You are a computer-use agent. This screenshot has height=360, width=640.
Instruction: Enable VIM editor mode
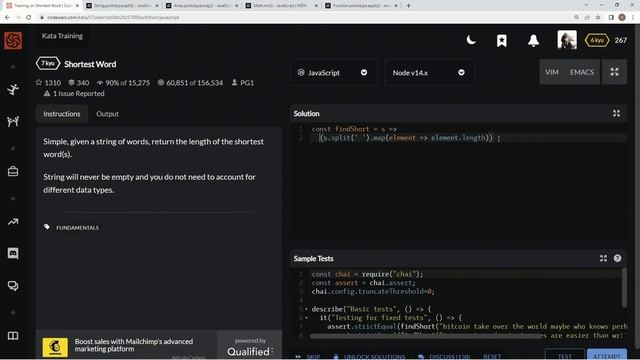coord(551,72)
